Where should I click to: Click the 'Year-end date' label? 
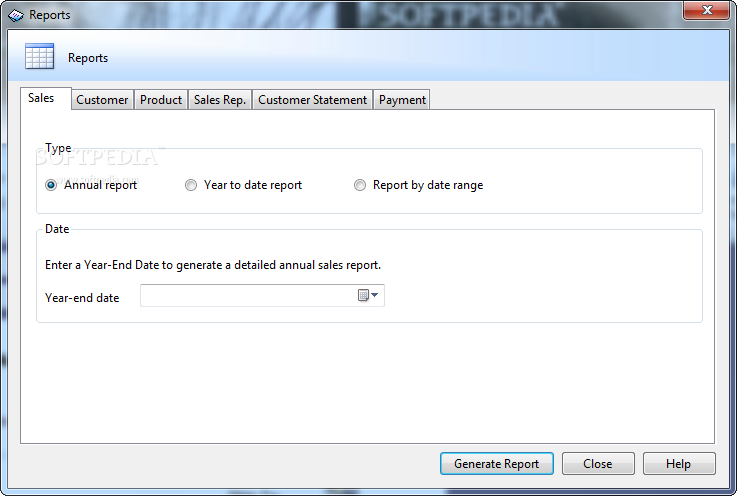[x=82, y=298]
